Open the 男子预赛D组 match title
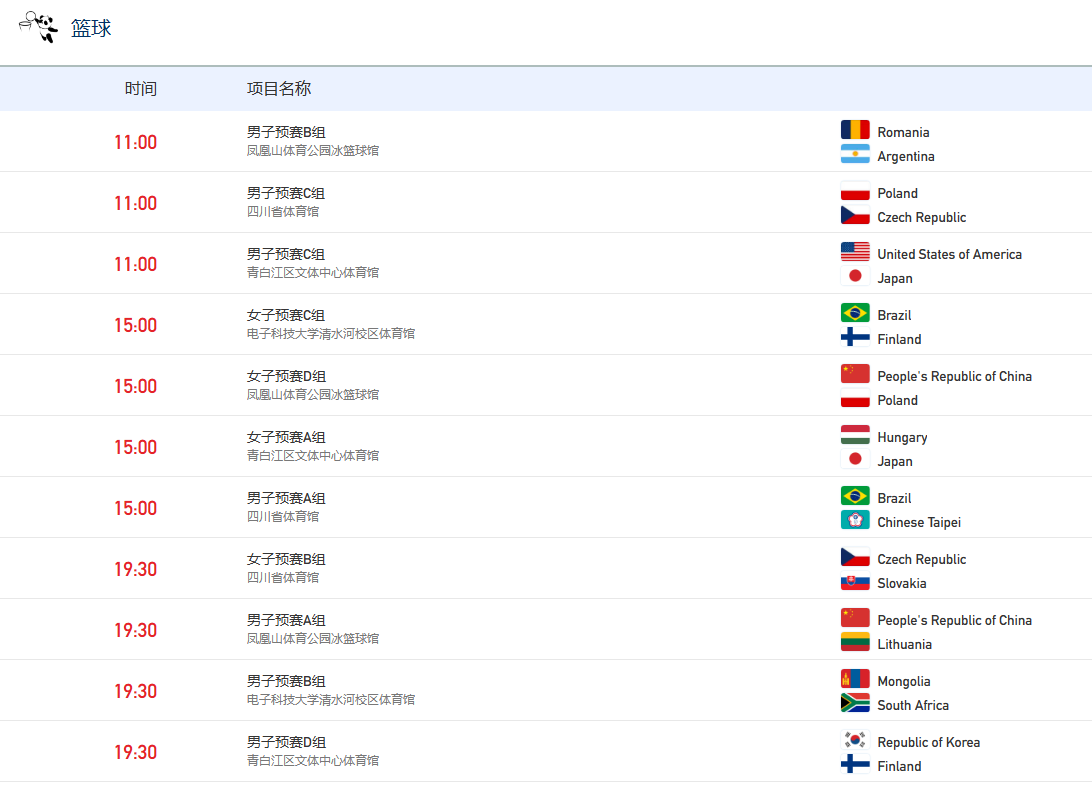The width and height of the screenshot is (1092, 786). pyautogui.click(x=286, y=742)
